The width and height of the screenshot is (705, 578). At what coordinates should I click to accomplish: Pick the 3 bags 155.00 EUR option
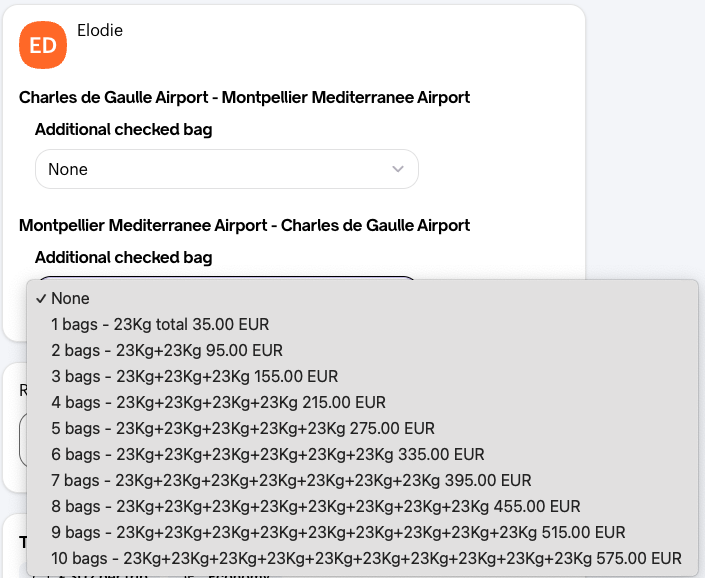(x=194, y=377)
